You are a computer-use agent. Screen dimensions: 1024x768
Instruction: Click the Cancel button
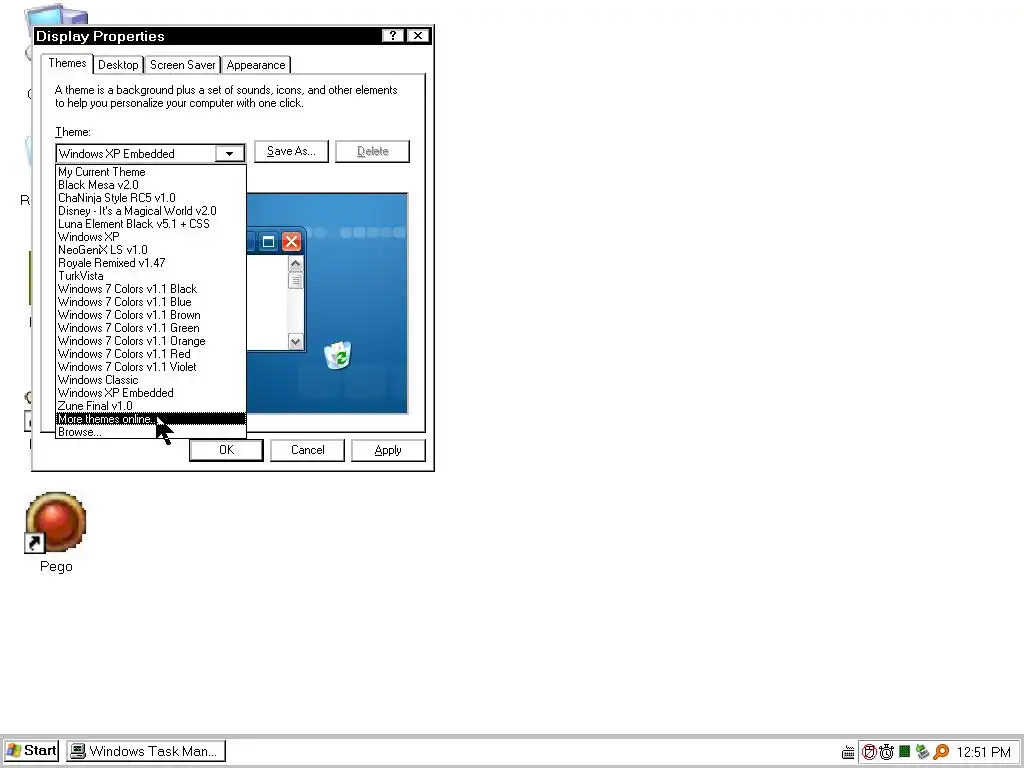tap(308, 450)
